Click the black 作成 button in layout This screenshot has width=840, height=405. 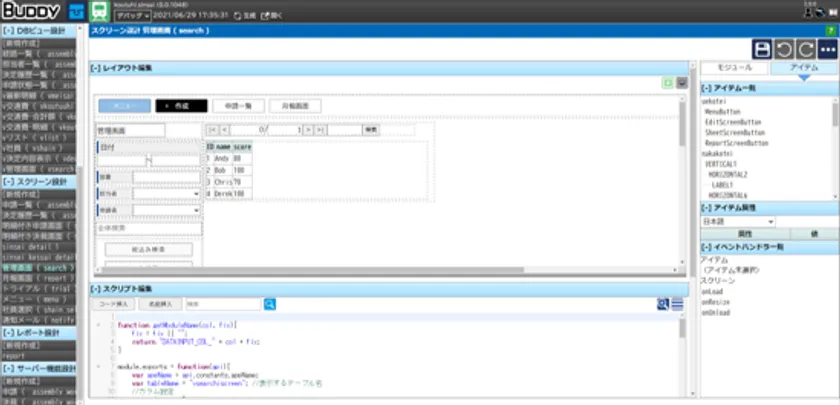click(181, 105)
